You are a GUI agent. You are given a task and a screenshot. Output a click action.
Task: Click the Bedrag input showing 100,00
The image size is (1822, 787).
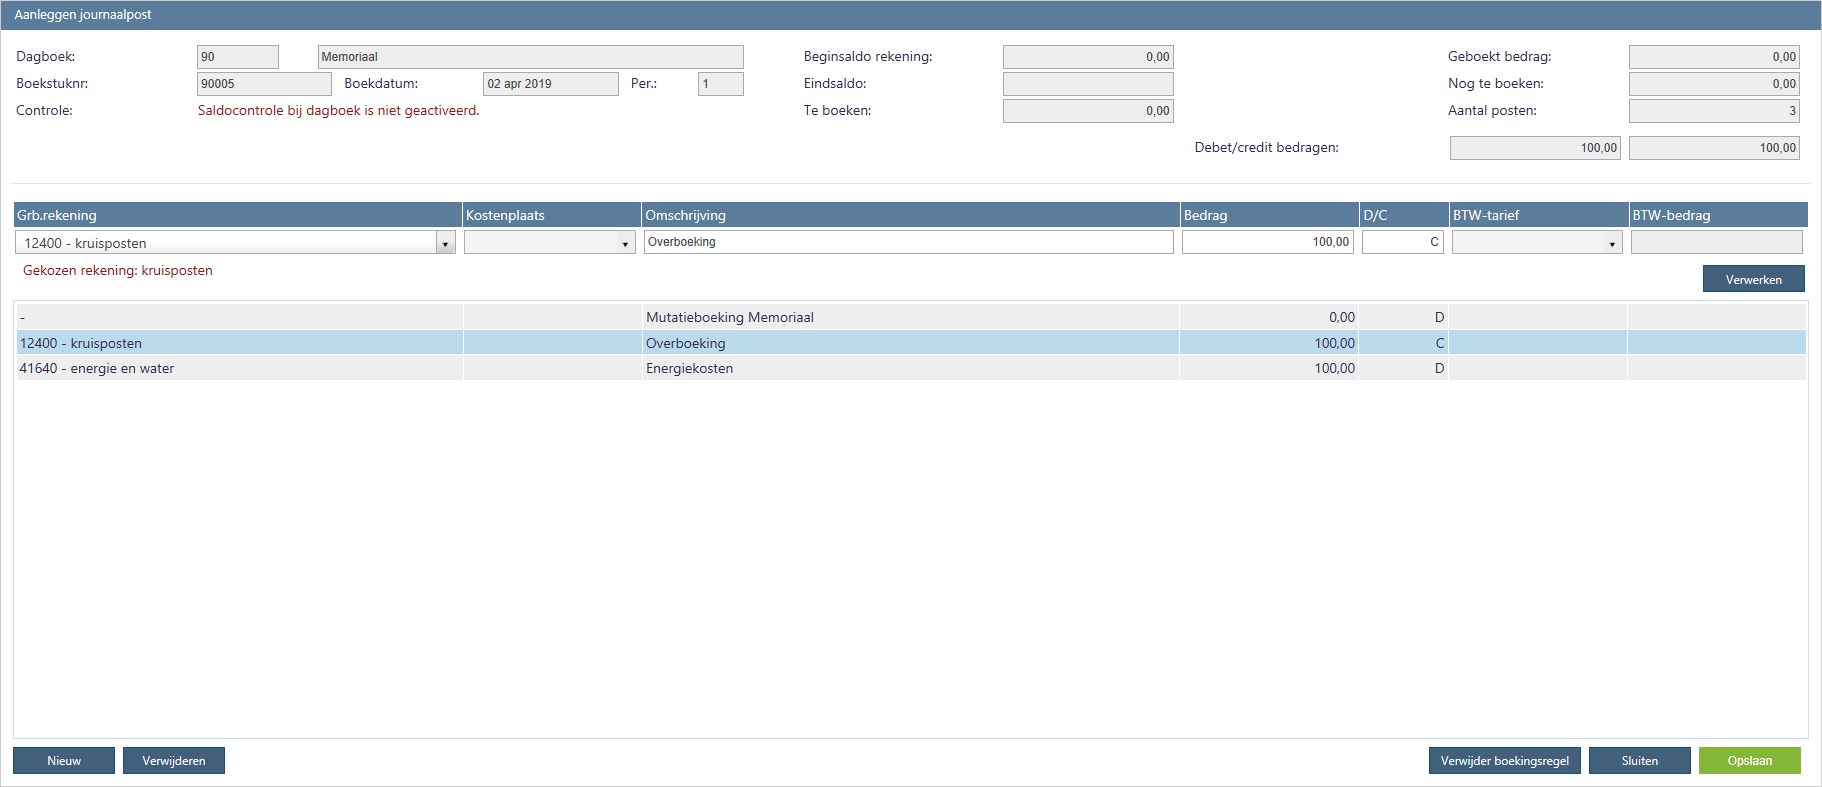[x=1267, y=242]
